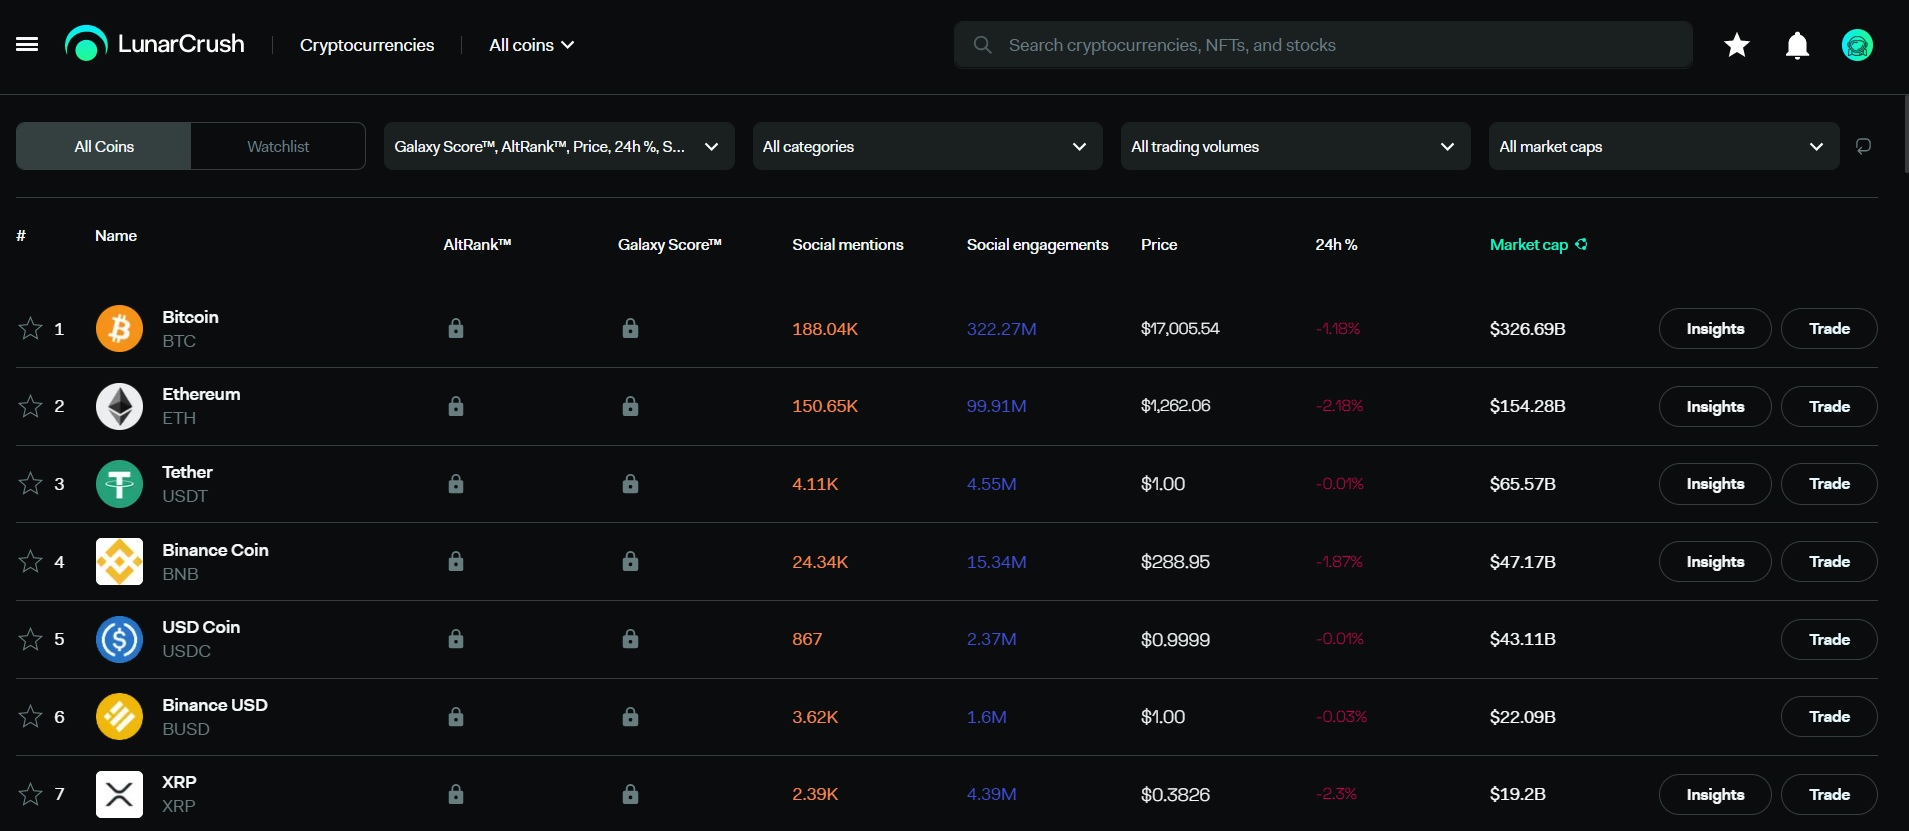Select the All Coins tab
Image resolution: width=1909 pixels, height=831 pixels.
104,146
